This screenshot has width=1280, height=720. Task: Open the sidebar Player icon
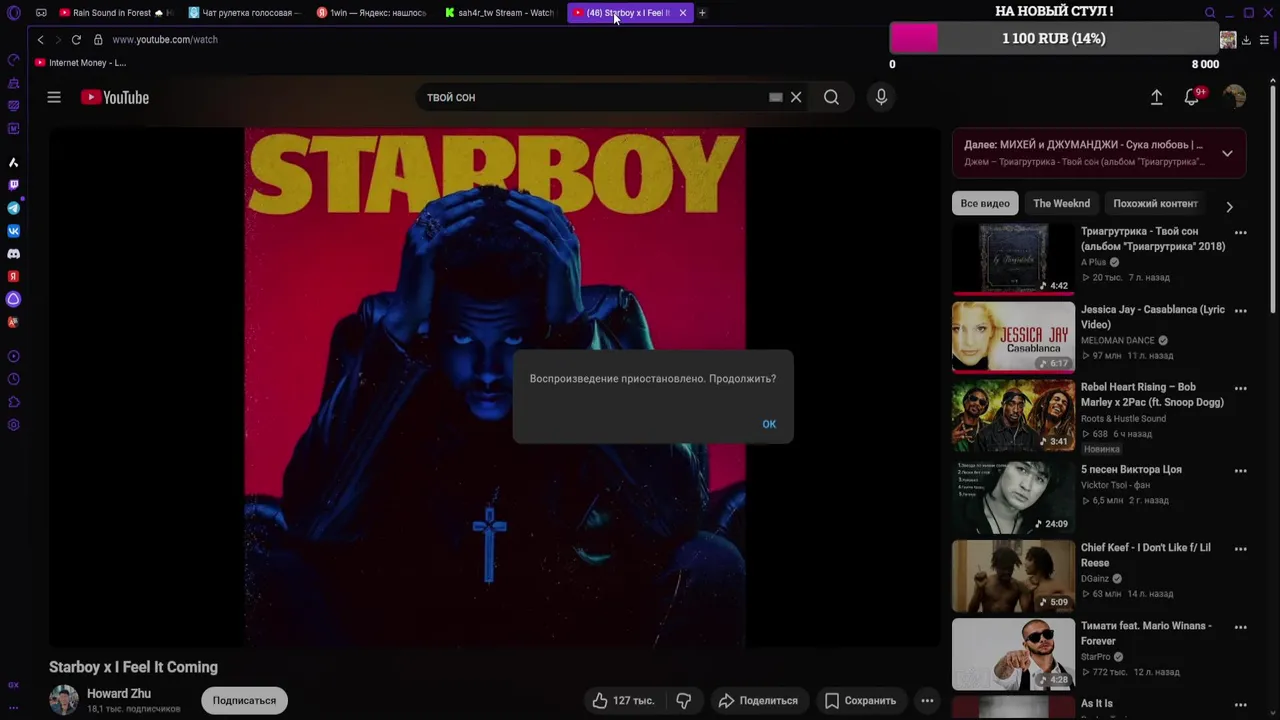pos(14,356)
